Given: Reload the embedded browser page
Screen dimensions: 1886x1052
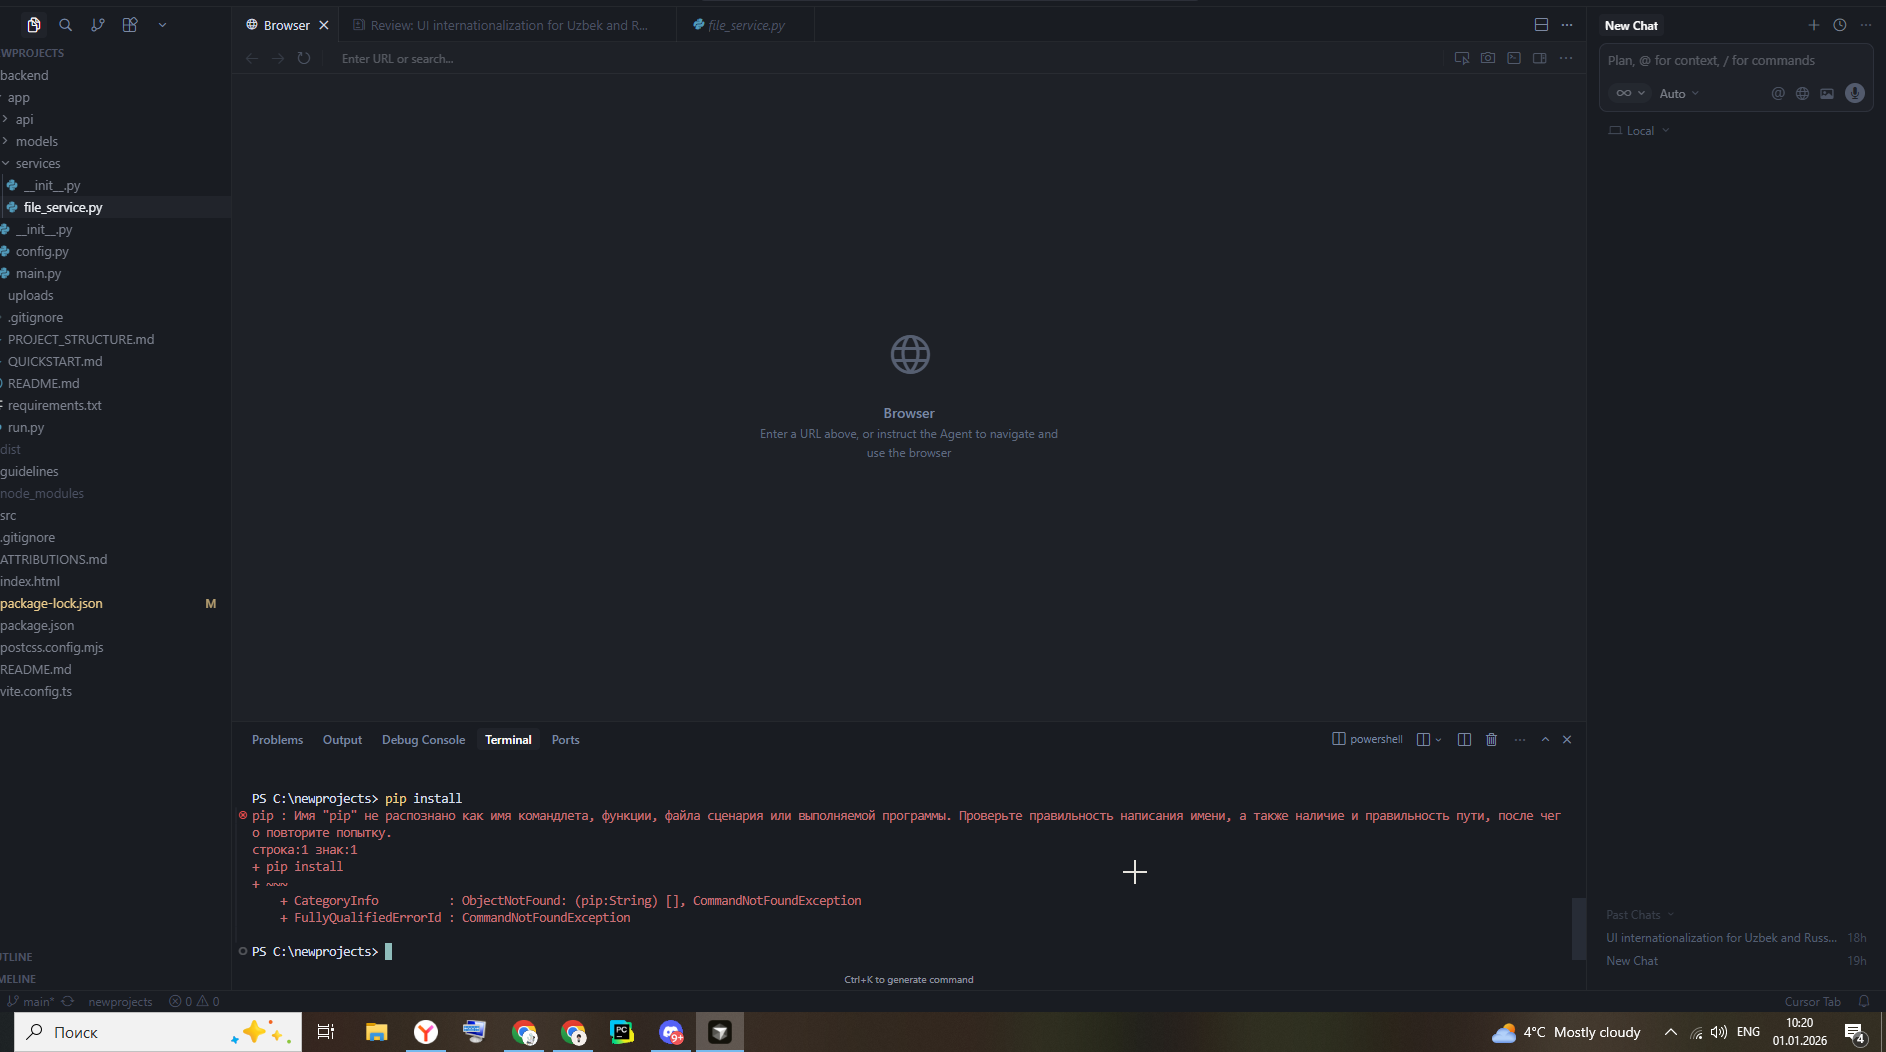Looking at the screenshot, I should tap(304, 59).
